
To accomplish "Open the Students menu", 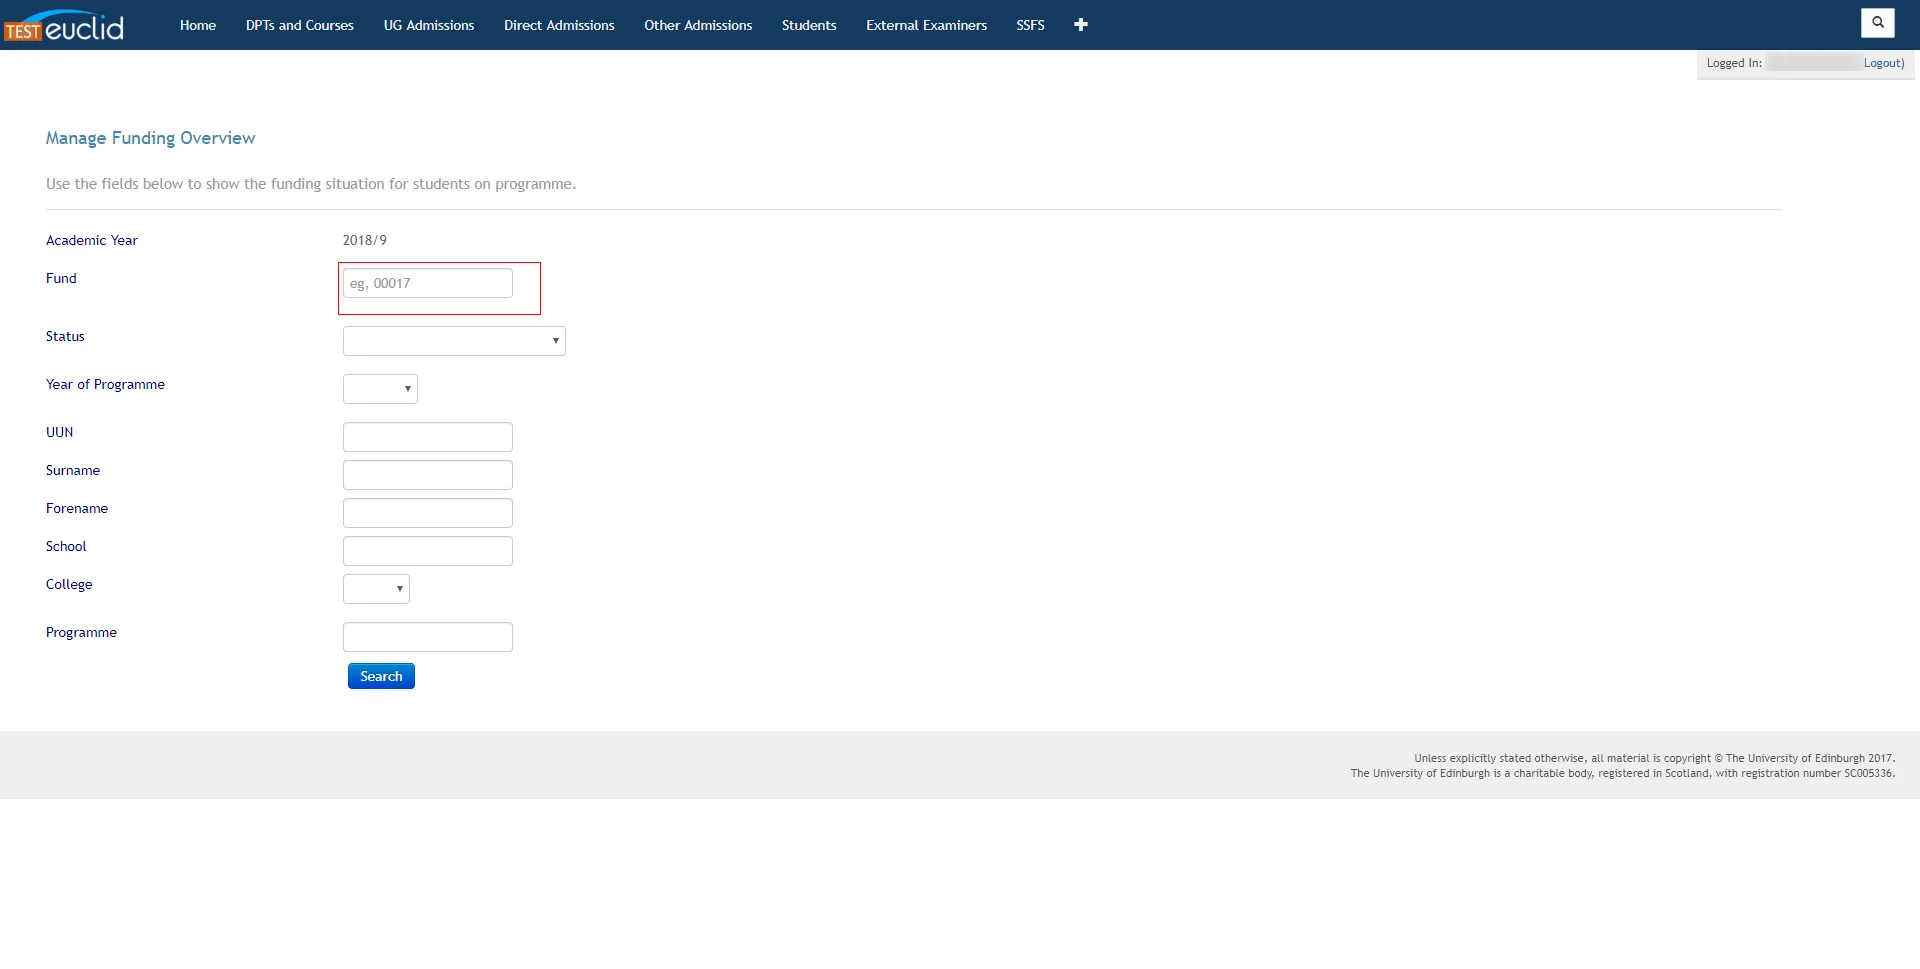I will click(809, 25).
